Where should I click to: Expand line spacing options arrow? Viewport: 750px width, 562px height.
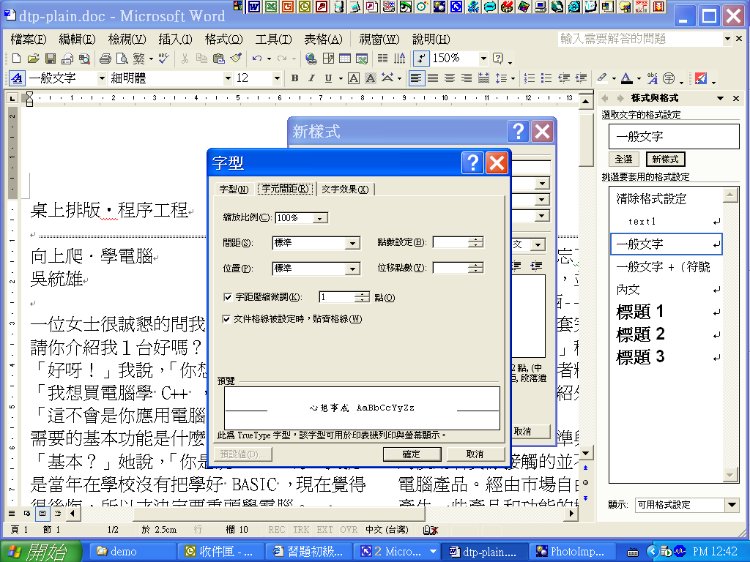513,78
